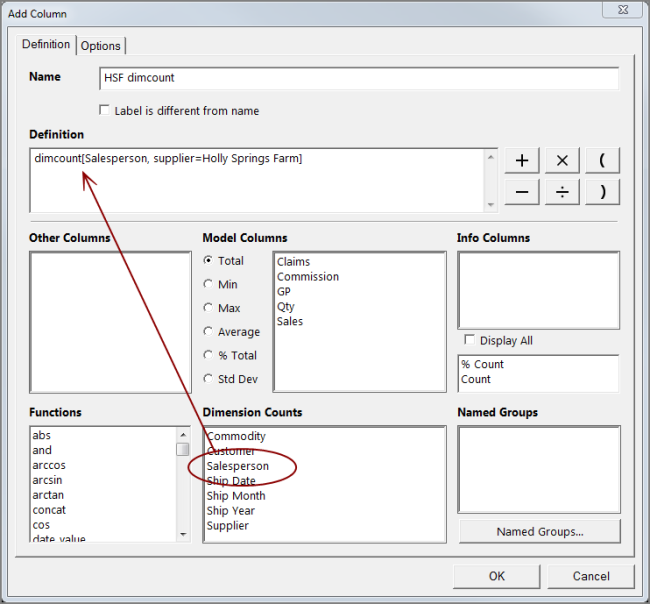
Task: Select the arccos function
Action: (49, 465)
